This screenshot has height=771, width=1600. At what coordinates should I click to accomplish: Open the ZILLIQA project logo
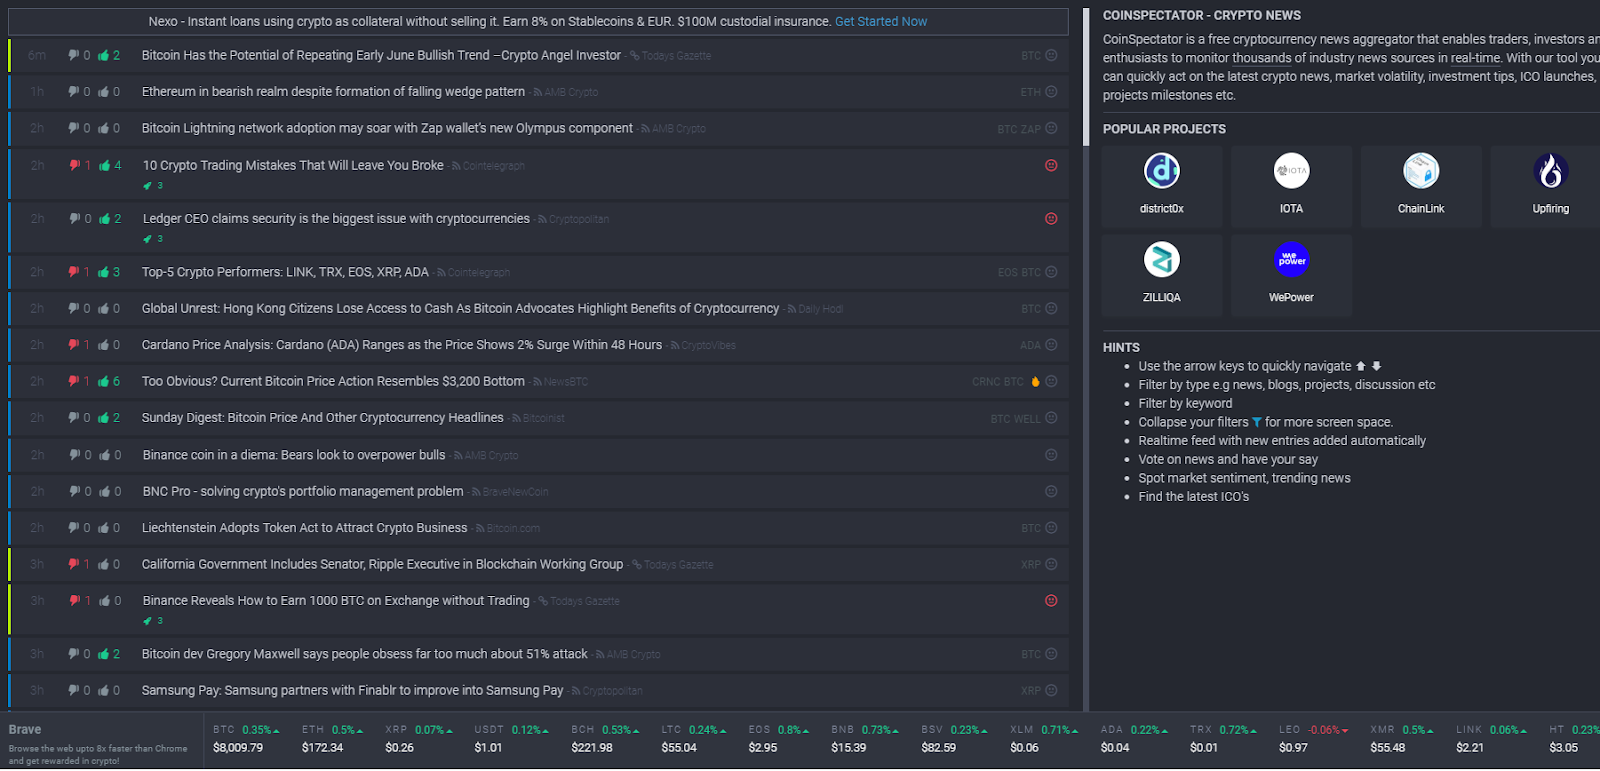point(1162,260)
